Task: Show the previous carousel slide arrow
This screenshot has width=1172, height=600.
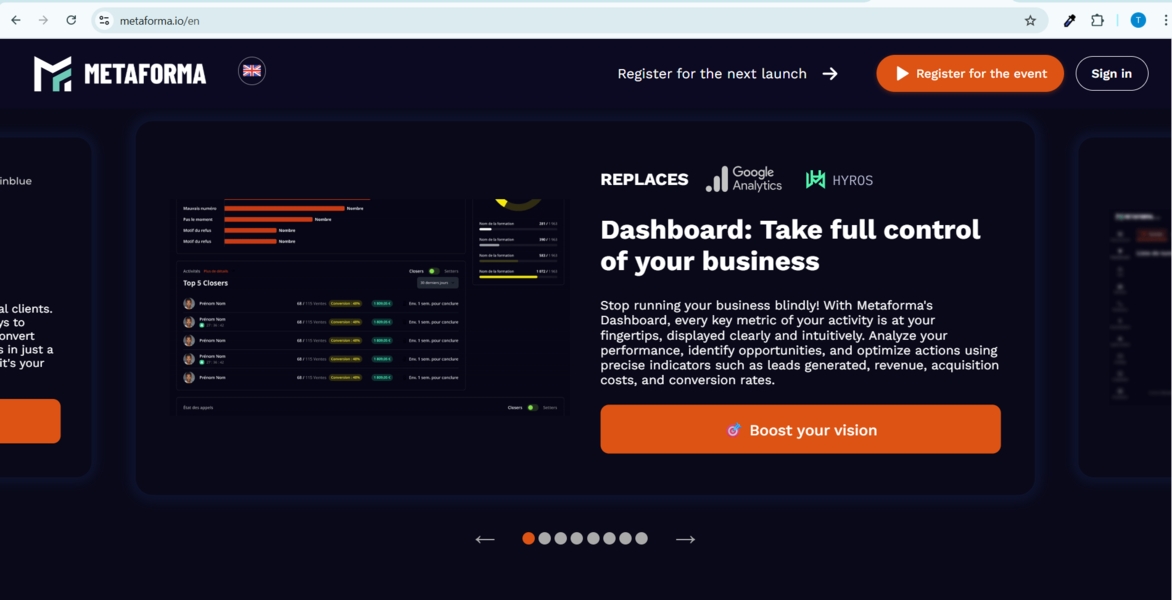Action: point(485,539)
